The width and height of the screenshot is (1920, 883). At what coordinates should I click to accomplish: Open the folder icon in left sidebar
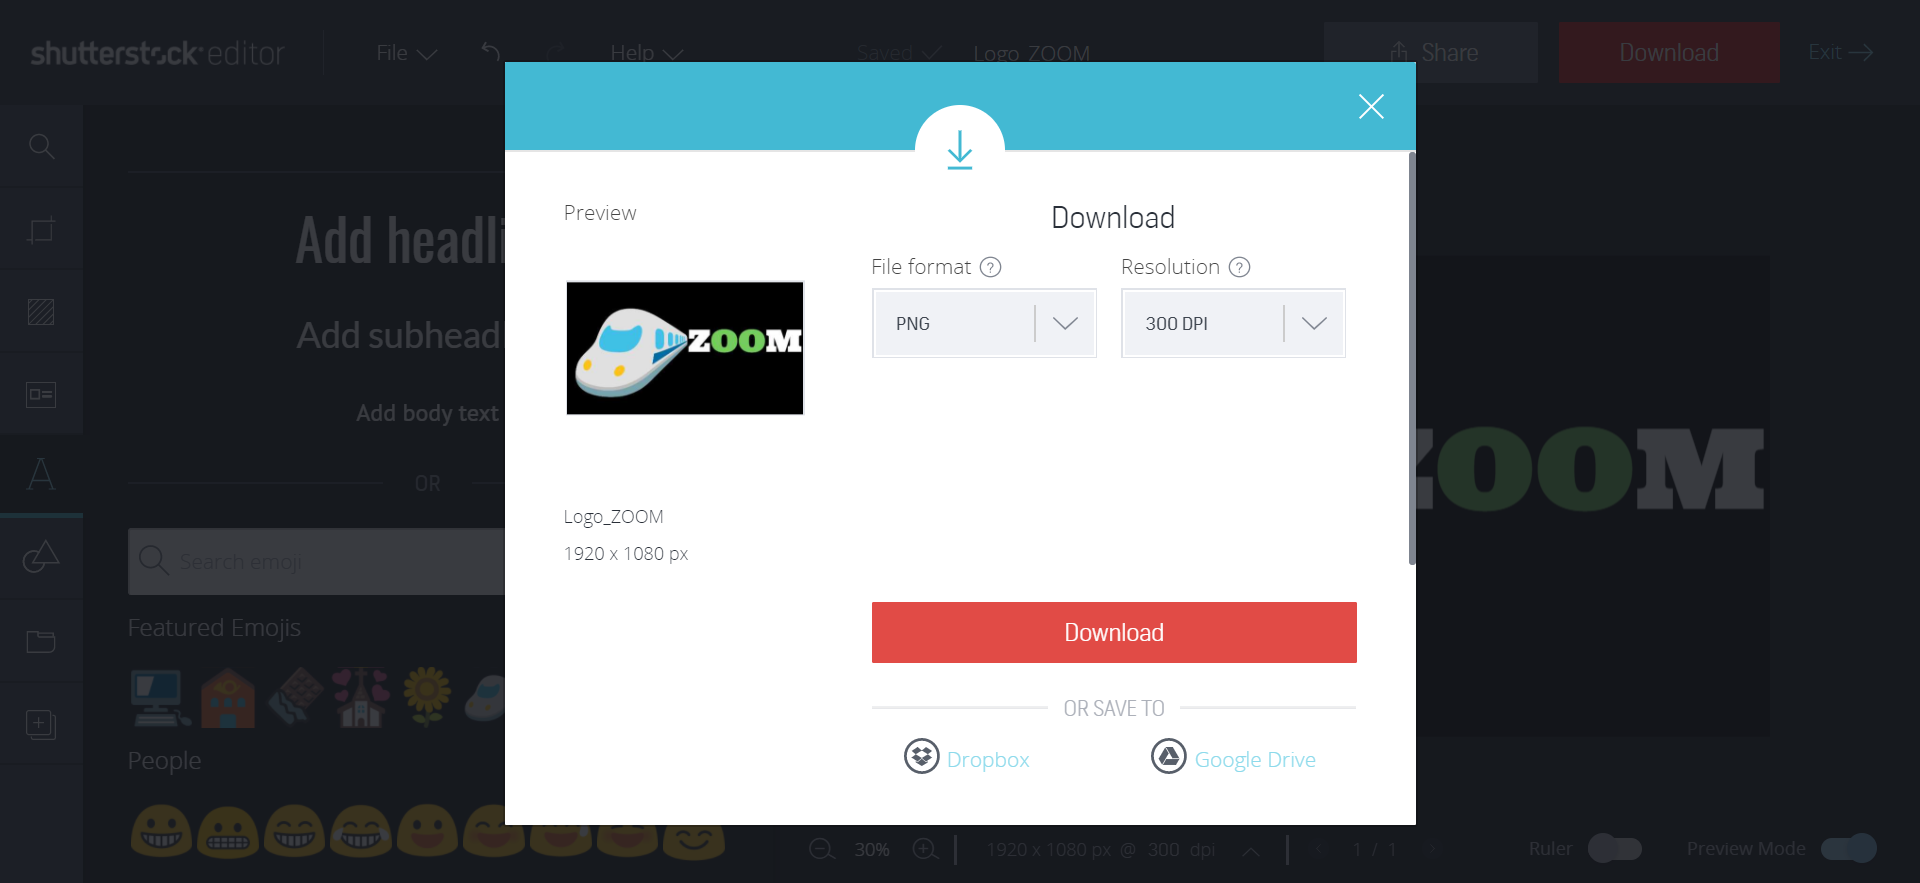tap(41, 641)
